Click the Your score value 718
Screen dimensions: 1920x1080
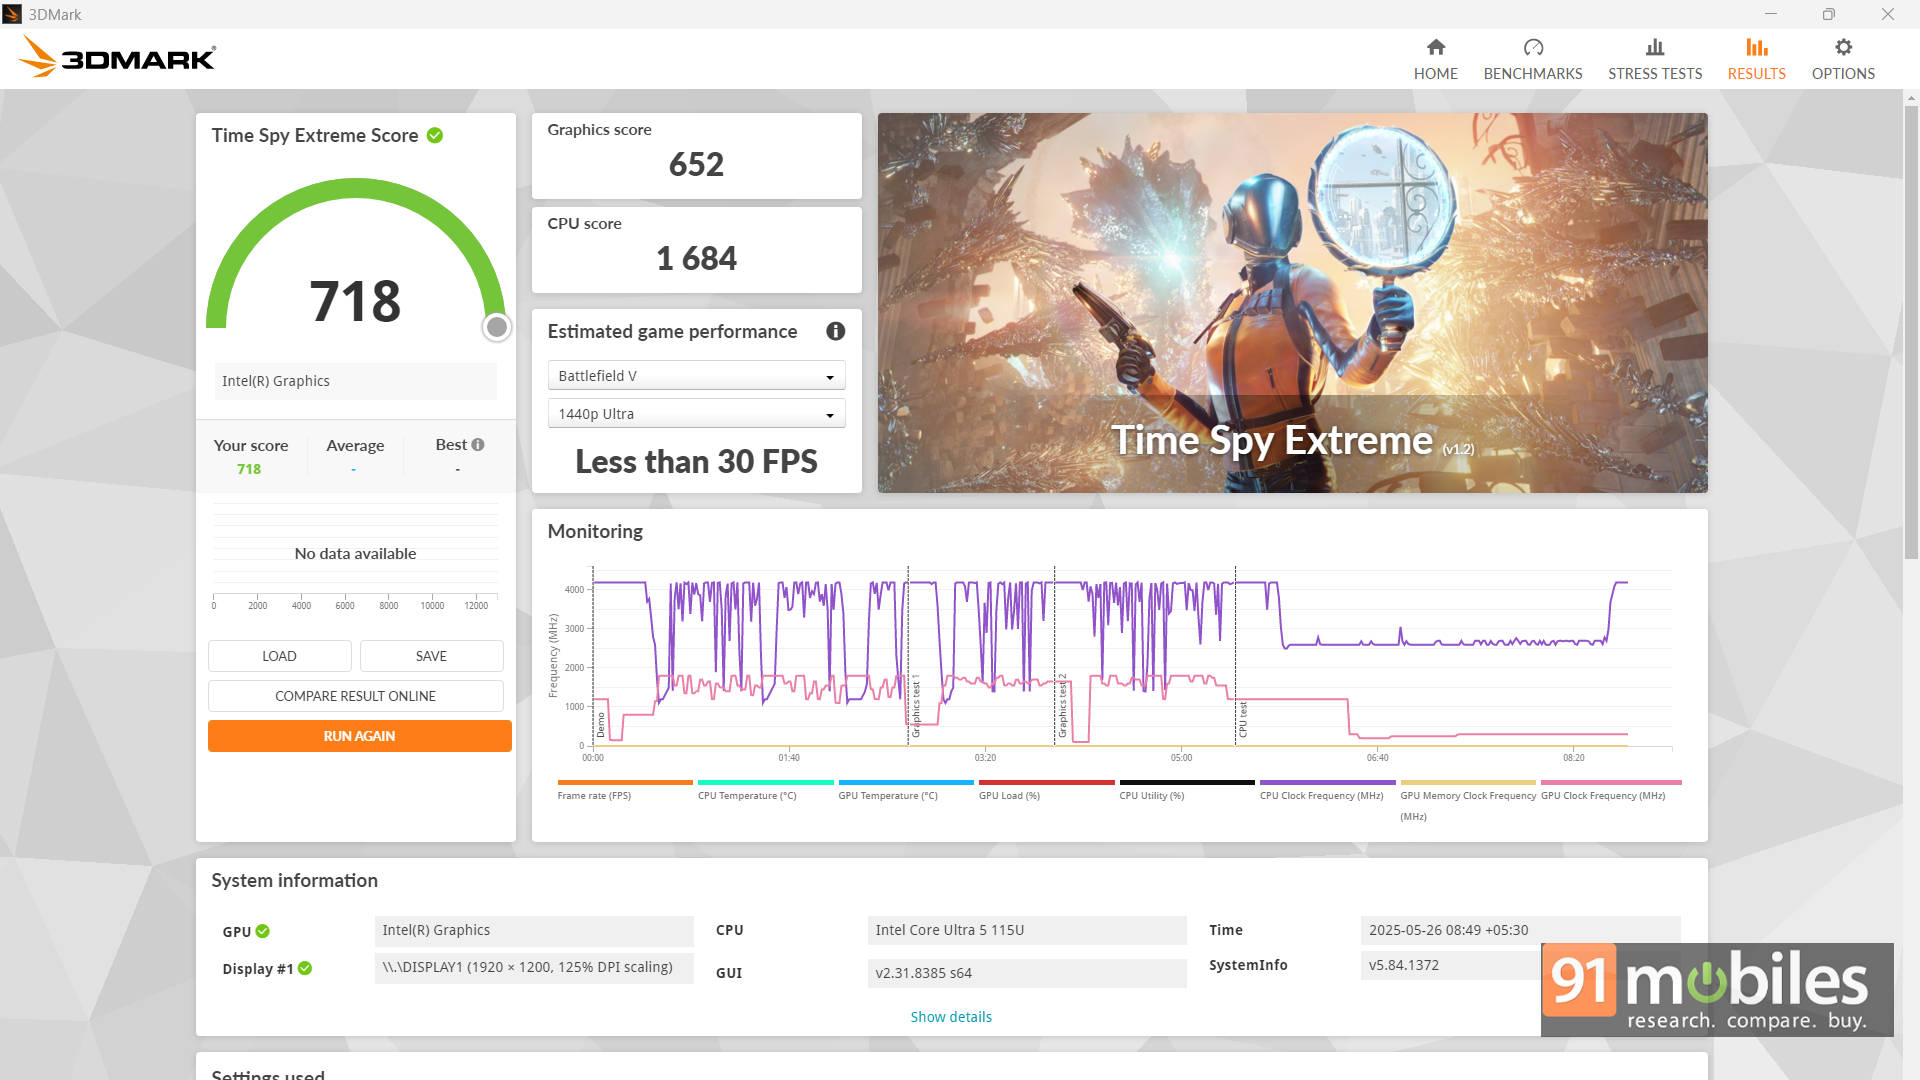pyautogui.click(x=249, y=469)
